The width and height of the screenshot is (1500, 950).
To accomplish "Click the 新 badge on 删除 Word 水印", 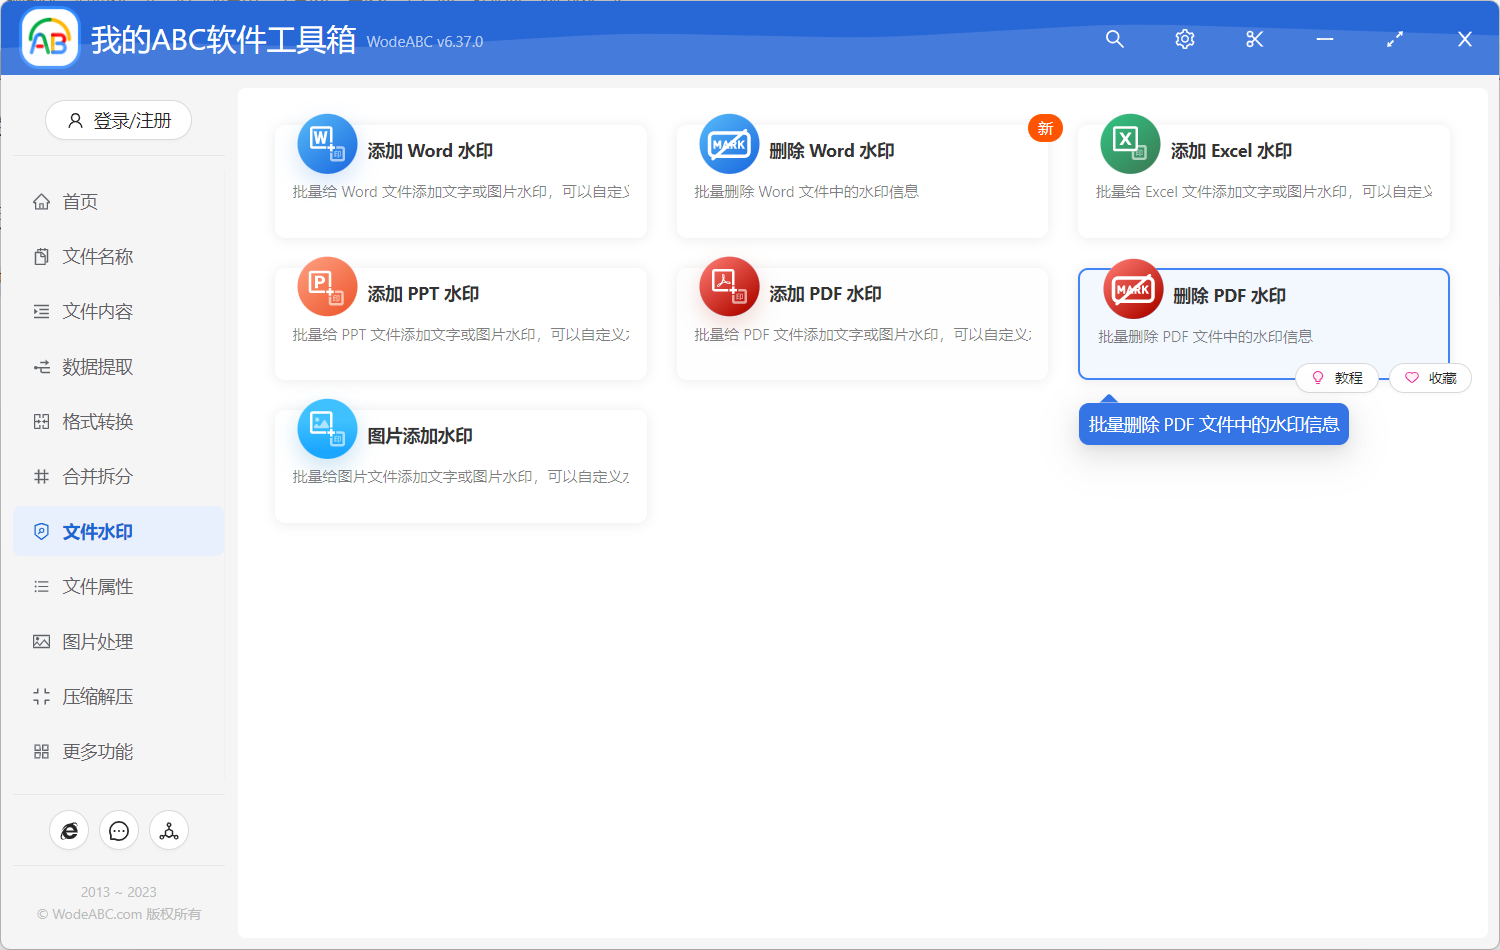I will pos(1045,128).
